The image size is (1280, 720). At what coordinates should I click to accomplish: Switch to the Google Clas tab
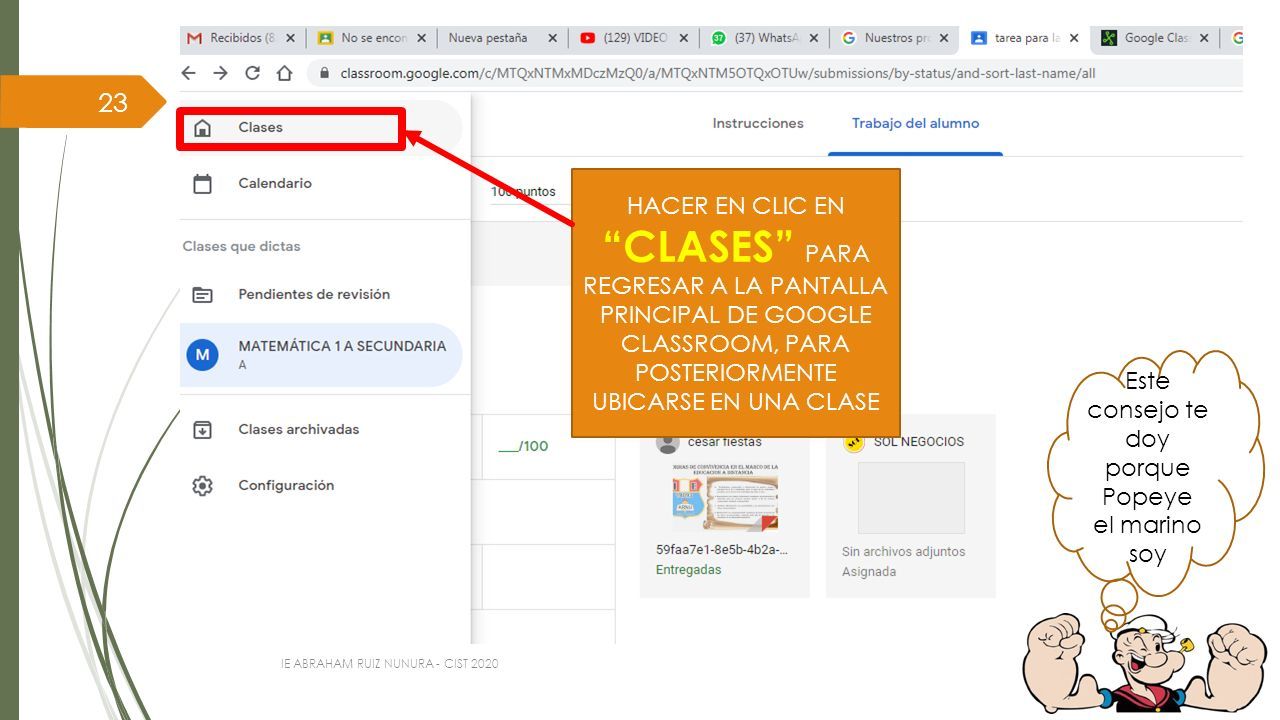coord(1154,38)
